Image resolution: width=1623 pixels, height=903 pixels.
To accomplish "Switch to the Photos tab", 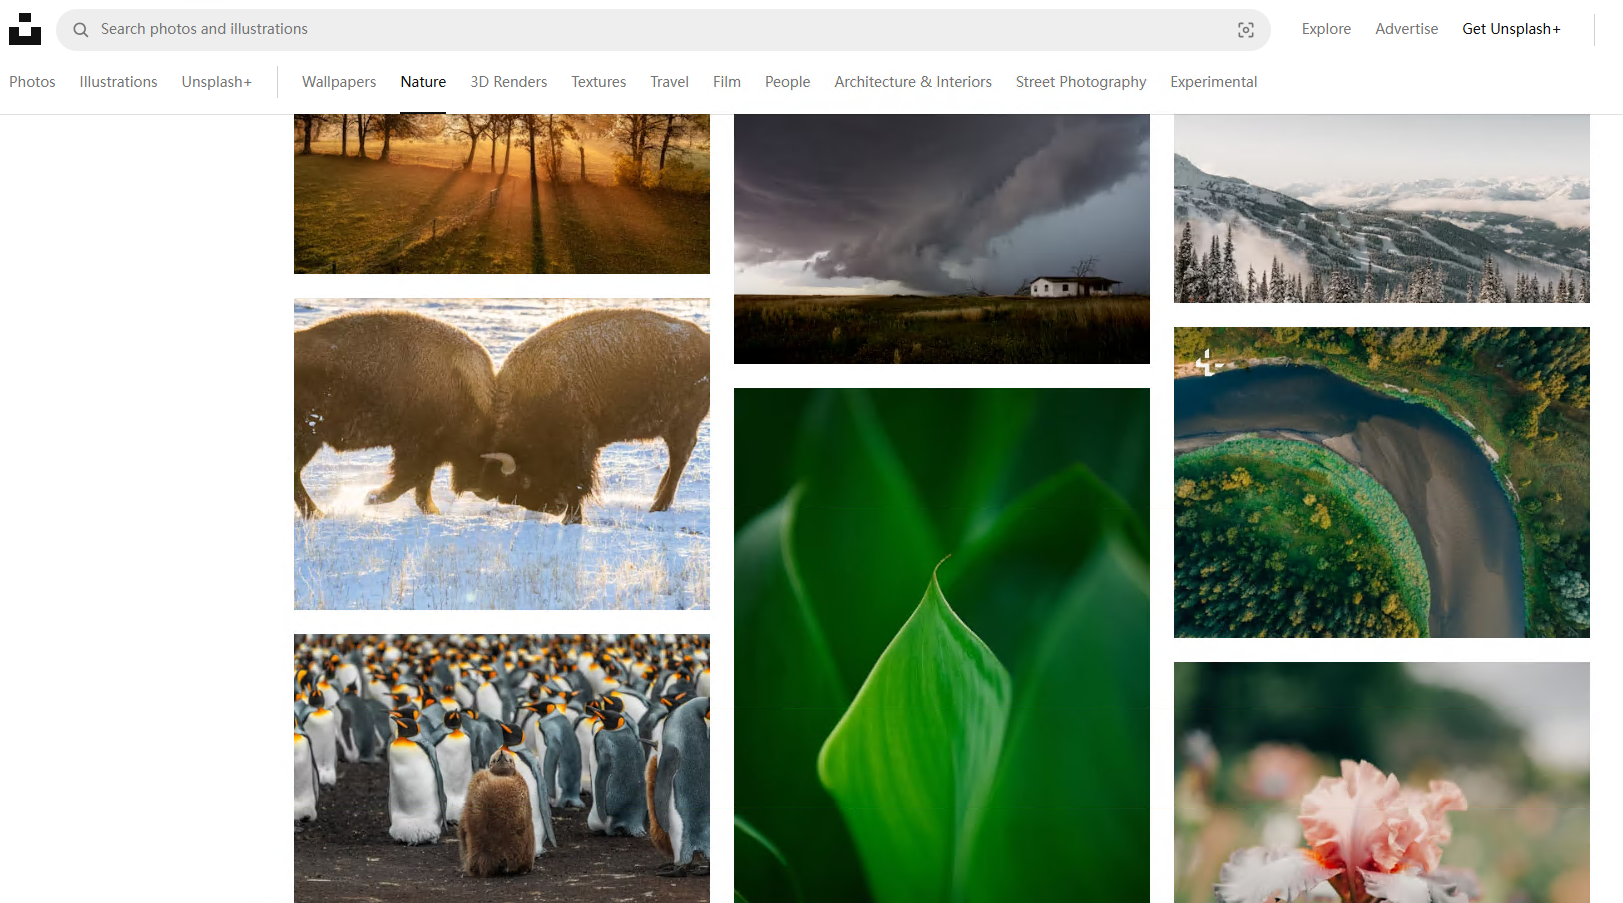I will pos(32,82).
